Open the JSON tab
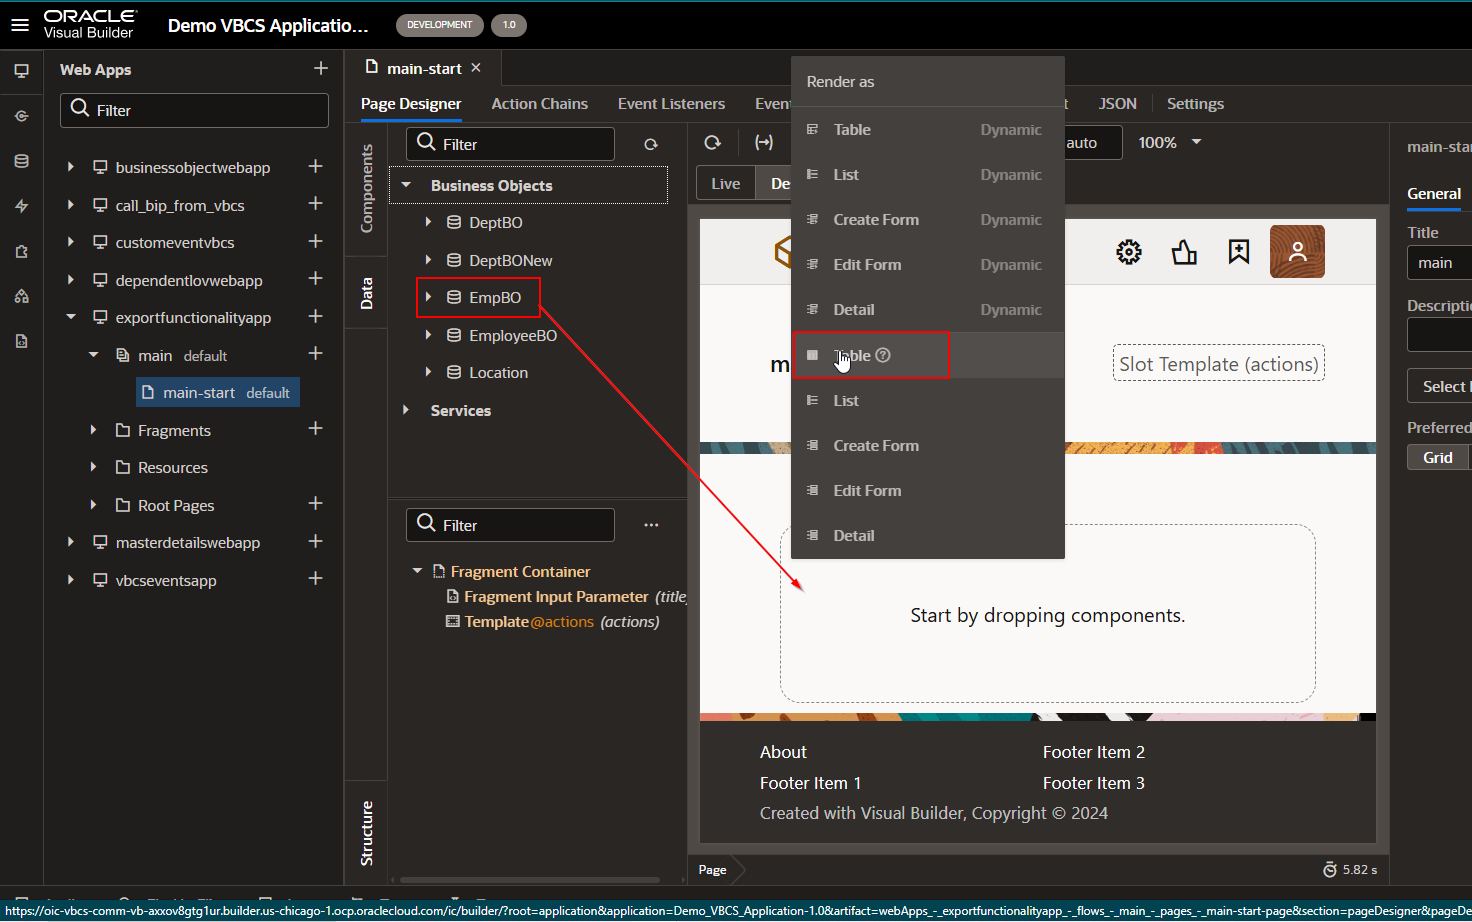The height and width of the screenshot is (922, 1472). click(x=1117, y=103)
